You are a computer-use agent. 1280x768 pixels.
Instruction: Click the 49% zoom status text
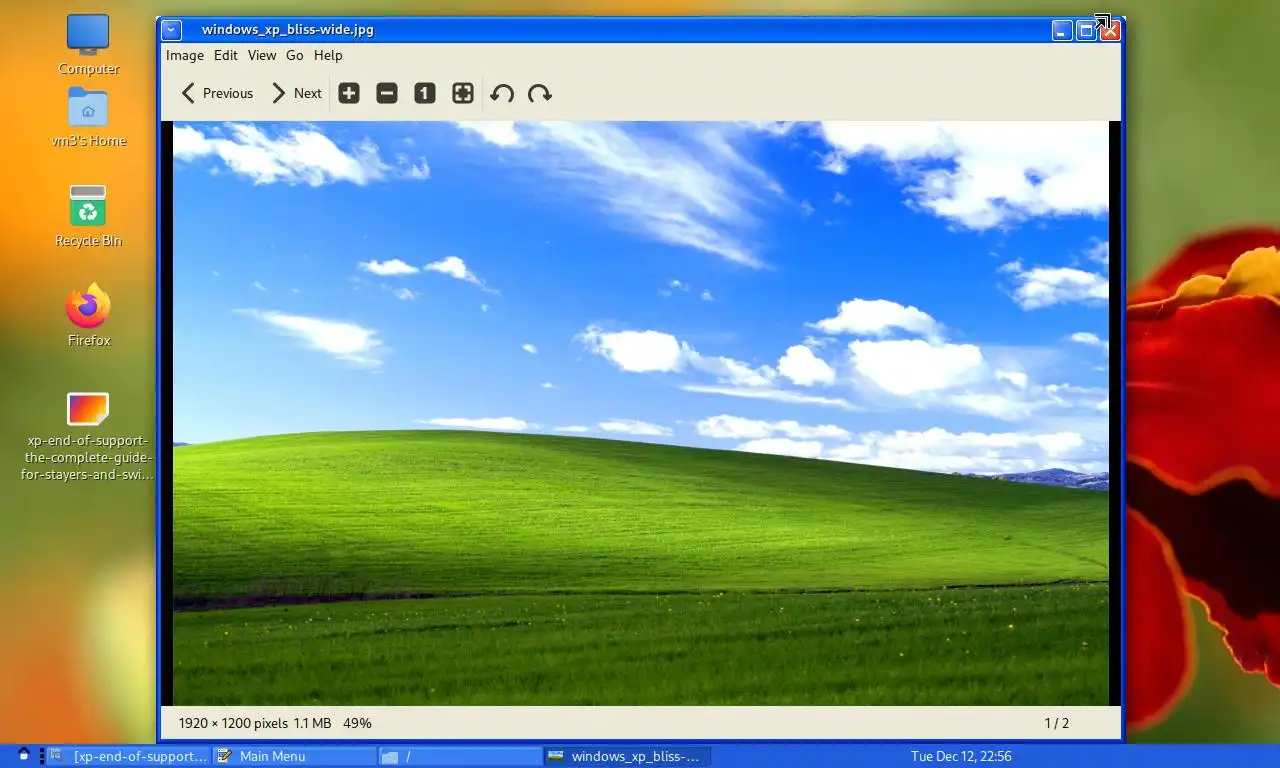pyautogui.click(x=357, y=723)
